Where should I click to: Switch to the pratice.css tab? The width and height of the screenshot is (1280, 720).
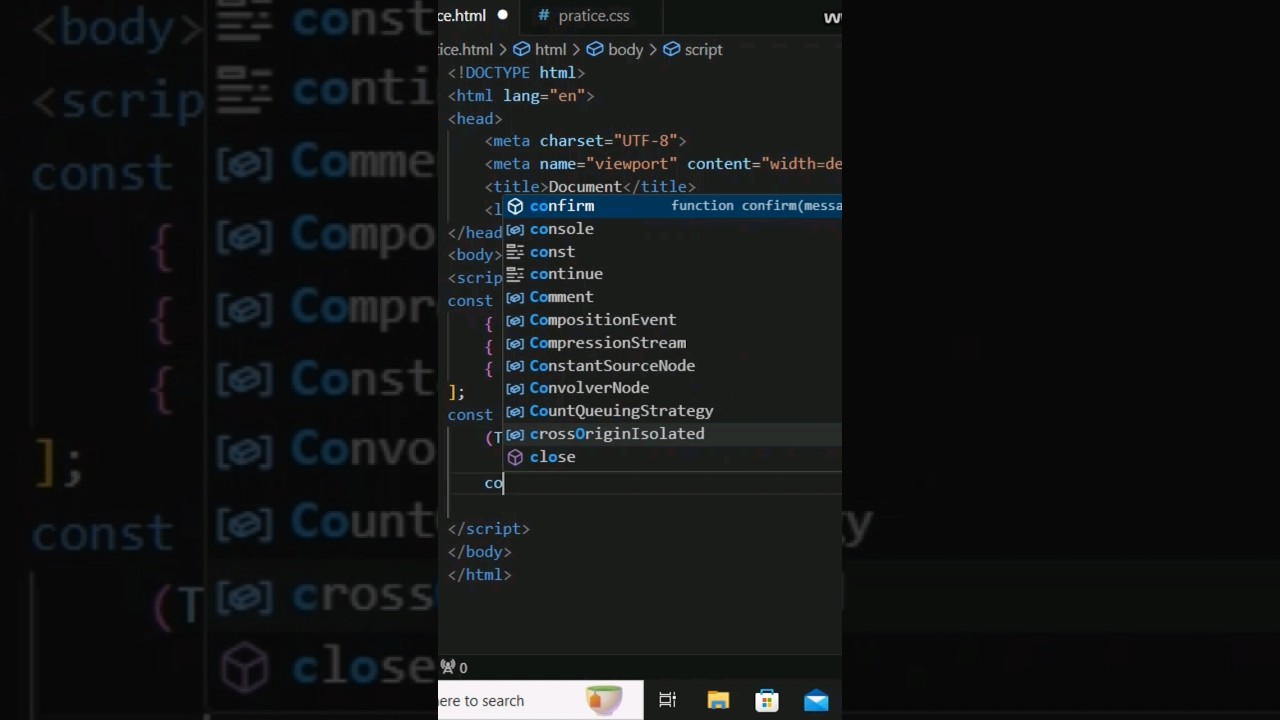click(x=583, y=16)
